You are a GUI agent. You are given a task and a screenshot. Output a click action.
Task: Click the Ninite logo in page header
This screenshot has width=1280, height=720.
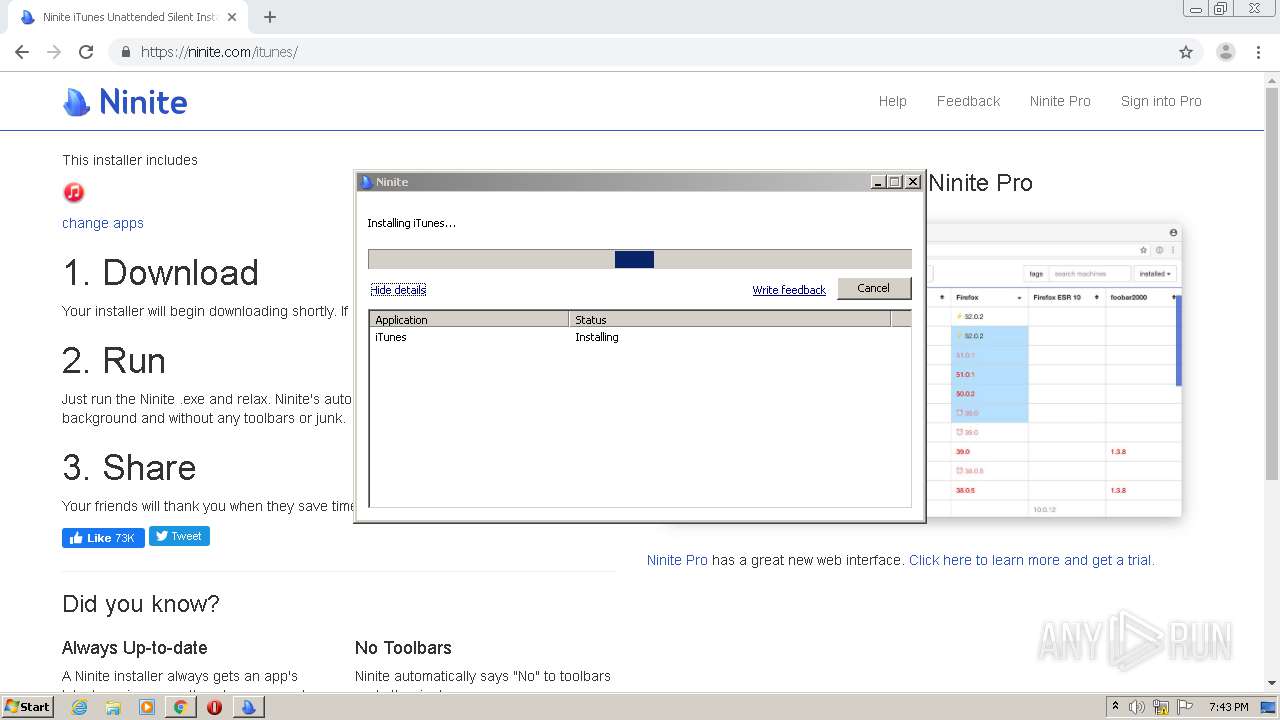point(125,101)
